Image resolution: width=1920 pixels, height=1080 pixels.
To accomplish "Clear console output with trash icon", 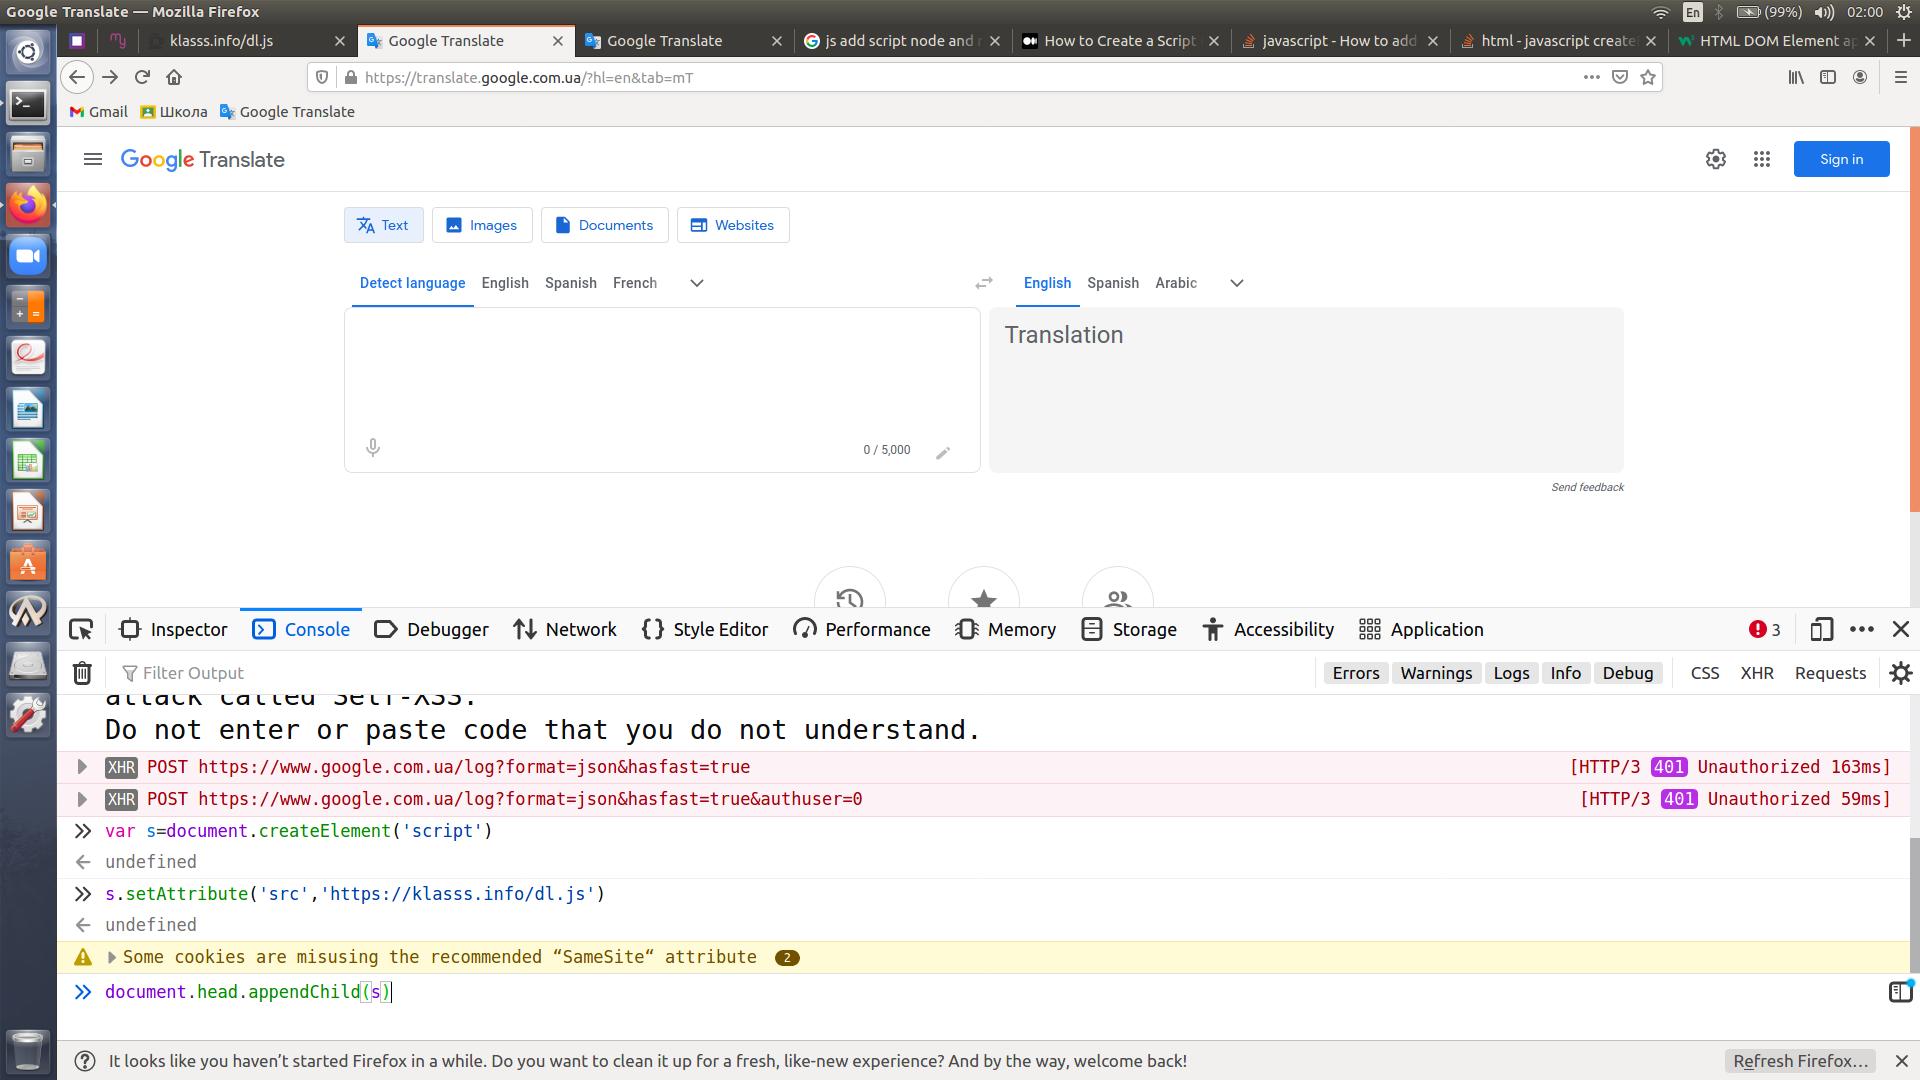I will tap(82, 673).
